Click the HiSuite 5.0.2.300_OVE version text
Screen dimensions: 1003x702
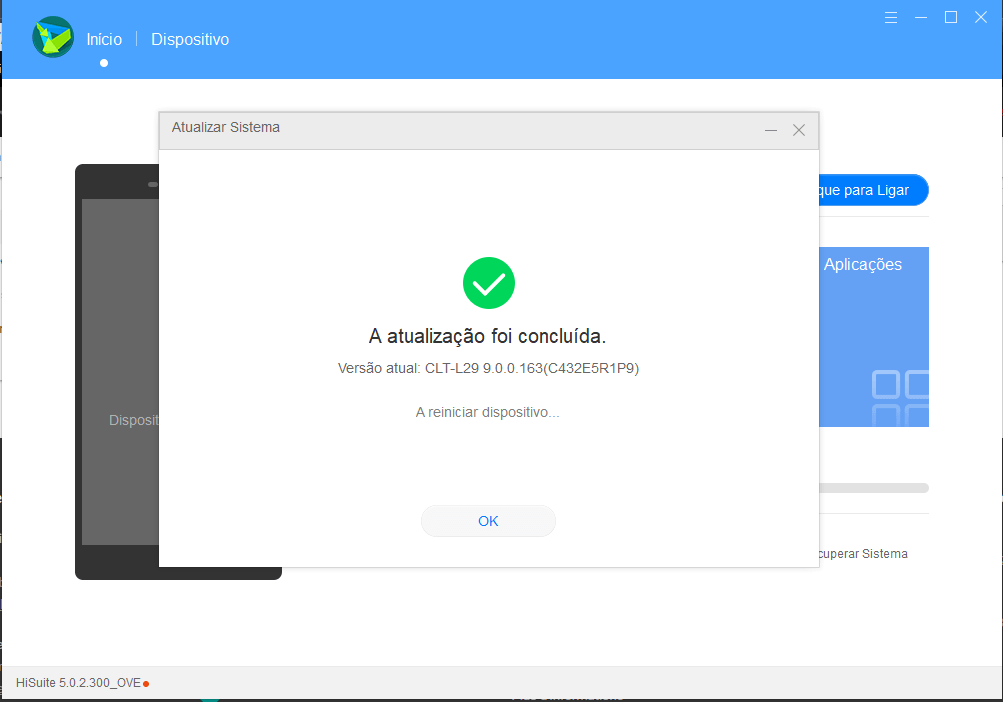(x=78, y=684)
